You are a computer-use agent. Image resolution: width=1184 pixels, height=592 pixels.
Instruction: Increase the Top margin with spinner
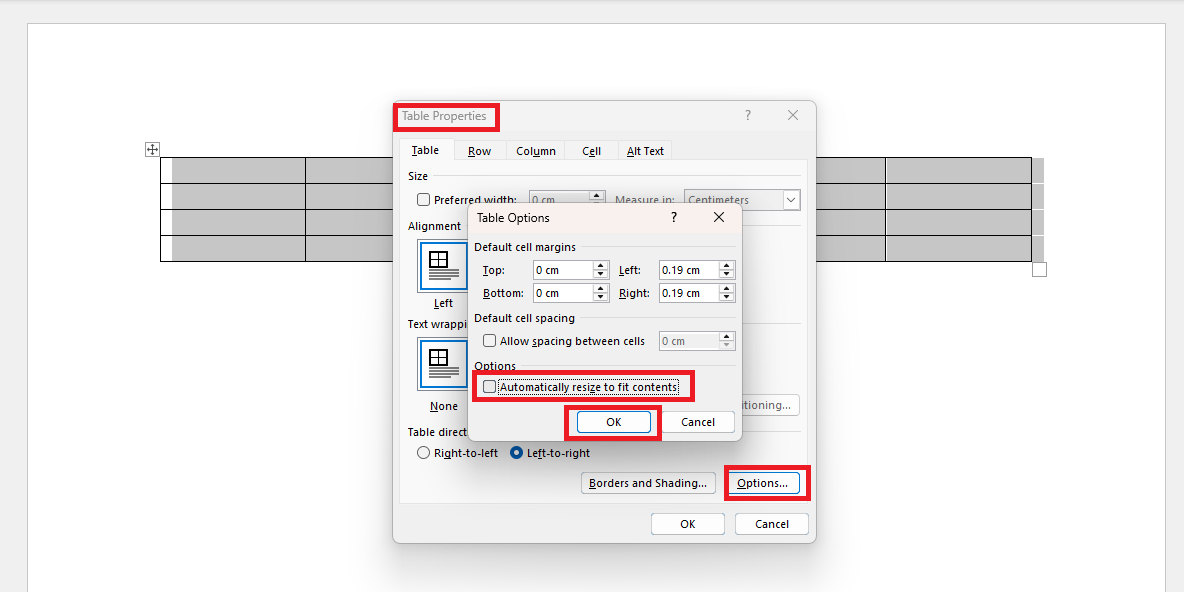(x=601, y=266)
